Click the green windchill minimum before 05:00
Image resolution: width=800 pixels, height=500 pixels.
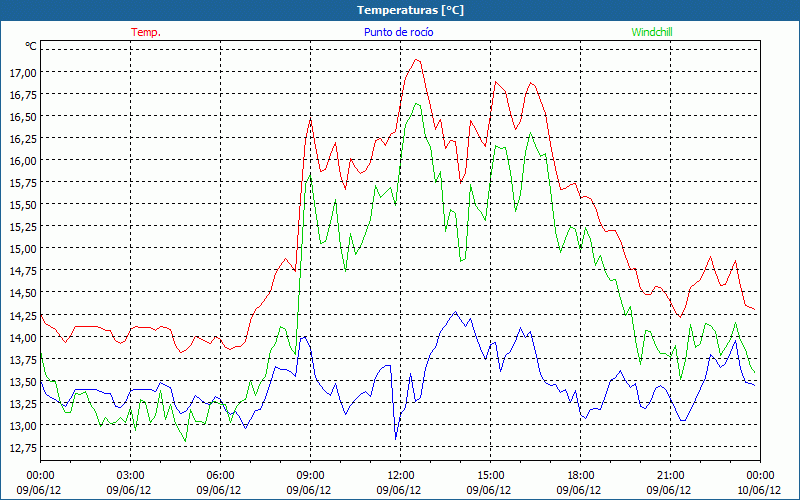point(185,441)
